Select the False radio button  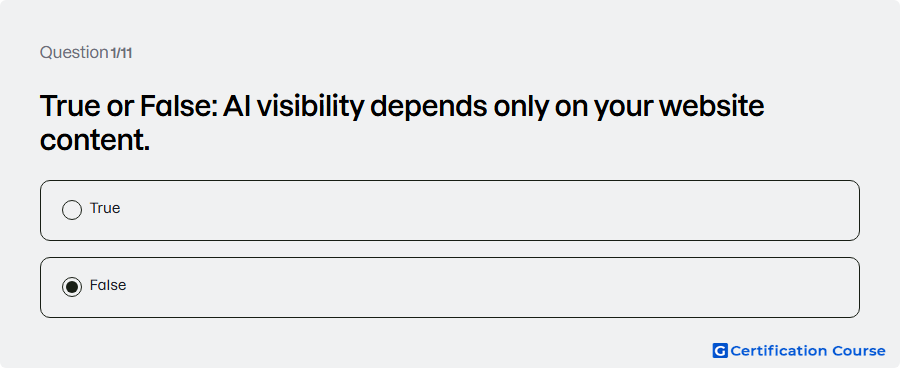pos(72,287)
